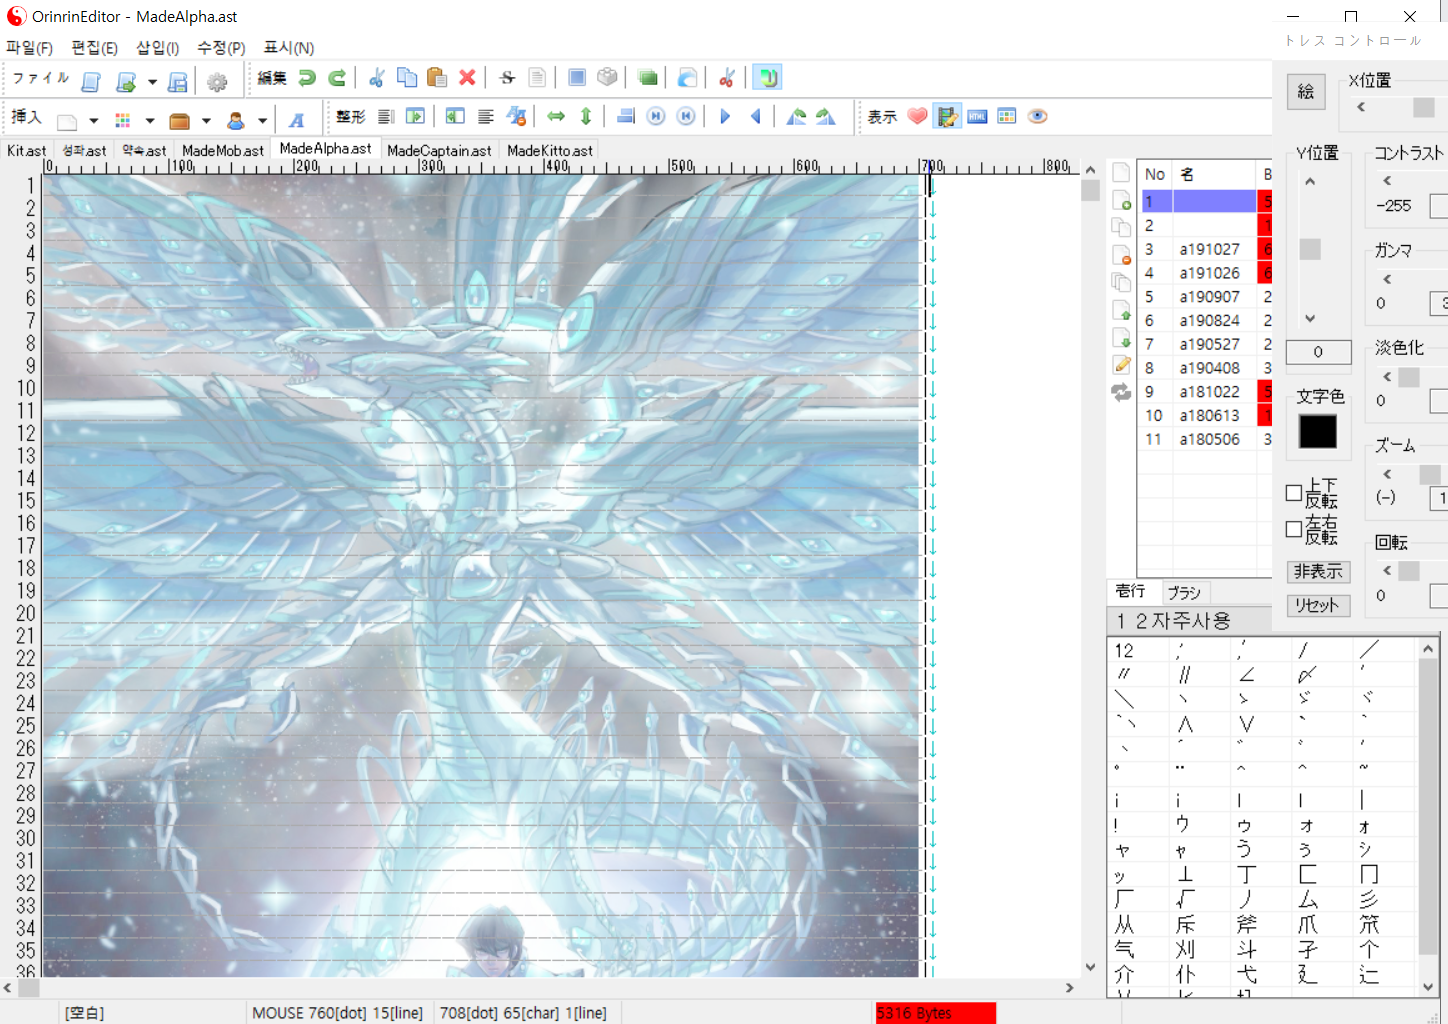Viewport: 1448px width, 1024px height.
Task: Click the リセット button
Action: tap(1318, 605)
